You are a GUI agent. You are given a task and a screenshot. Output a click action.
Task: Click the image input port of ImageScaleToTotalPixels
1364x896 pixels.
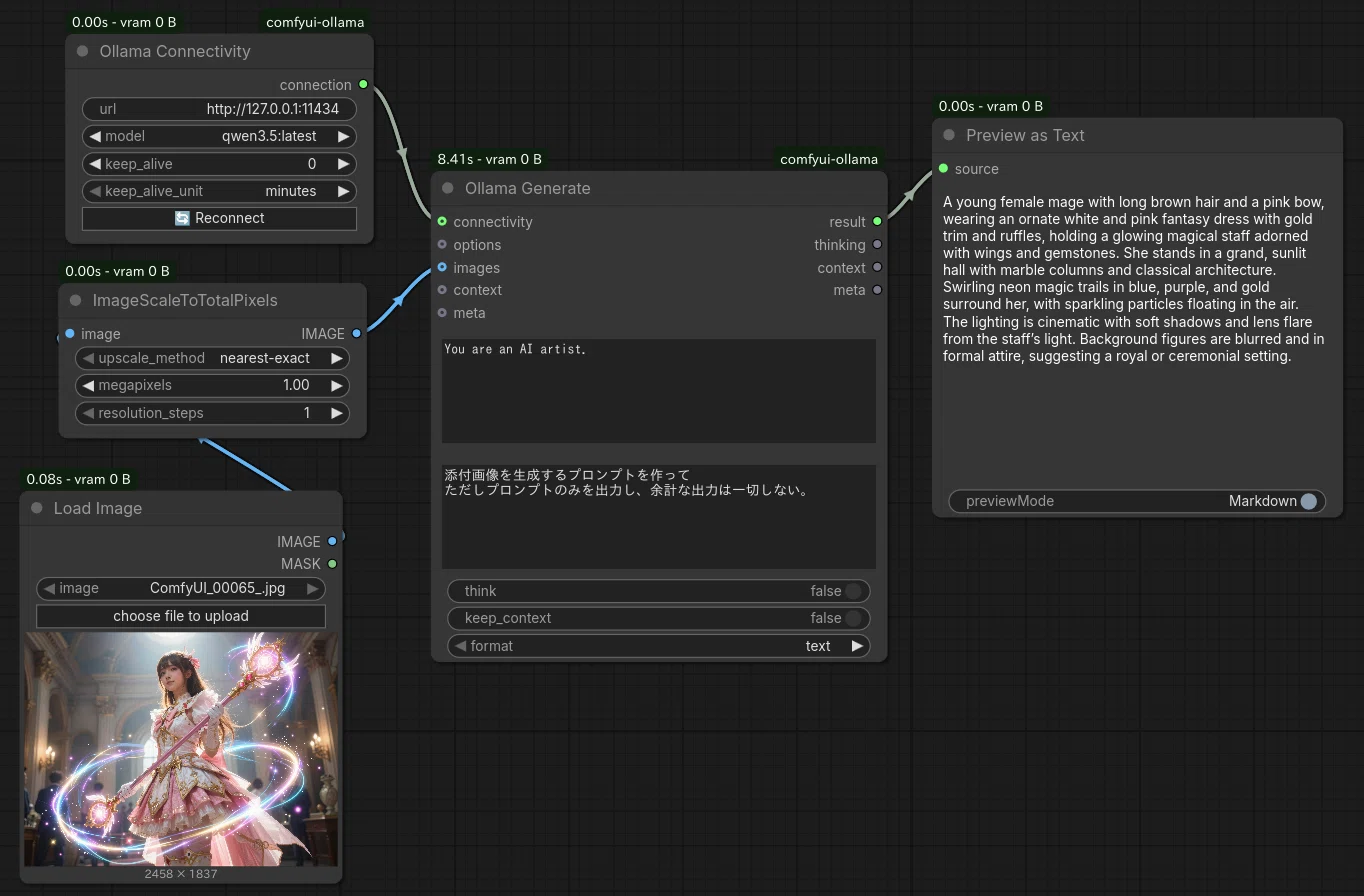[x=69, y=334]
